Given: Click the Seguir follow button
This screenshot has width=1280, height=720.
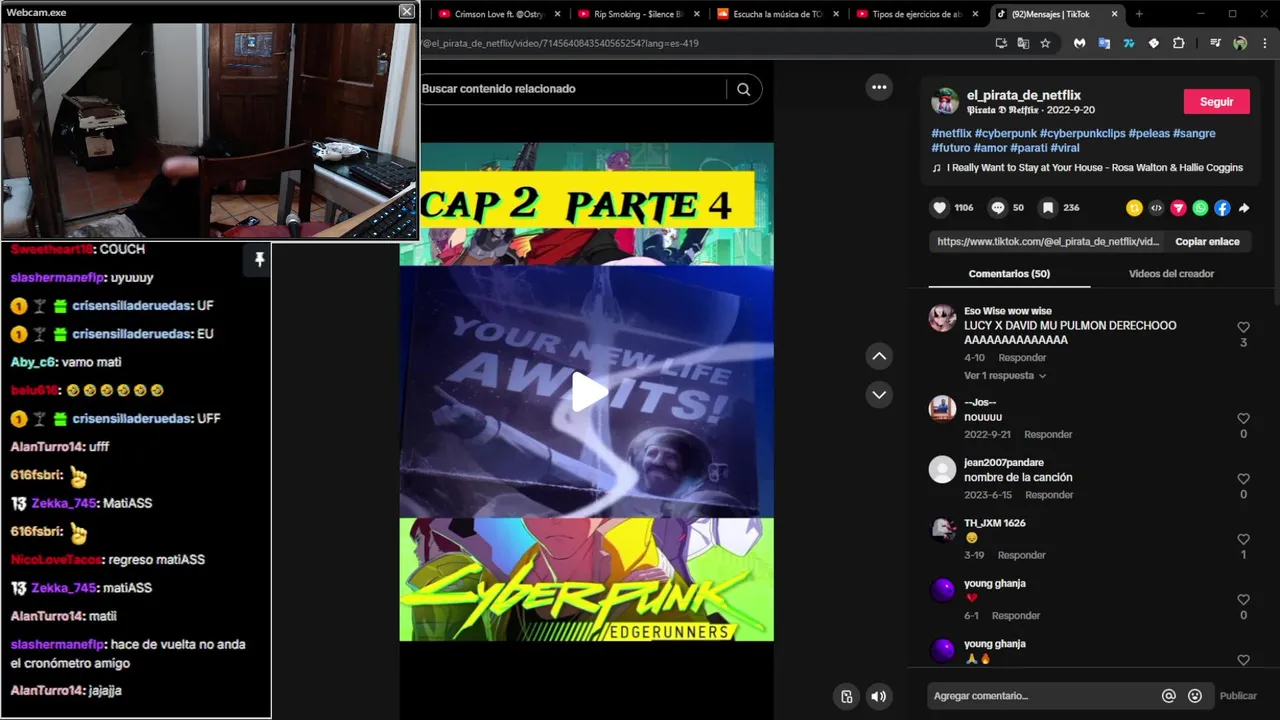Looking at the screenshot, I should (x=1217, y=102).
